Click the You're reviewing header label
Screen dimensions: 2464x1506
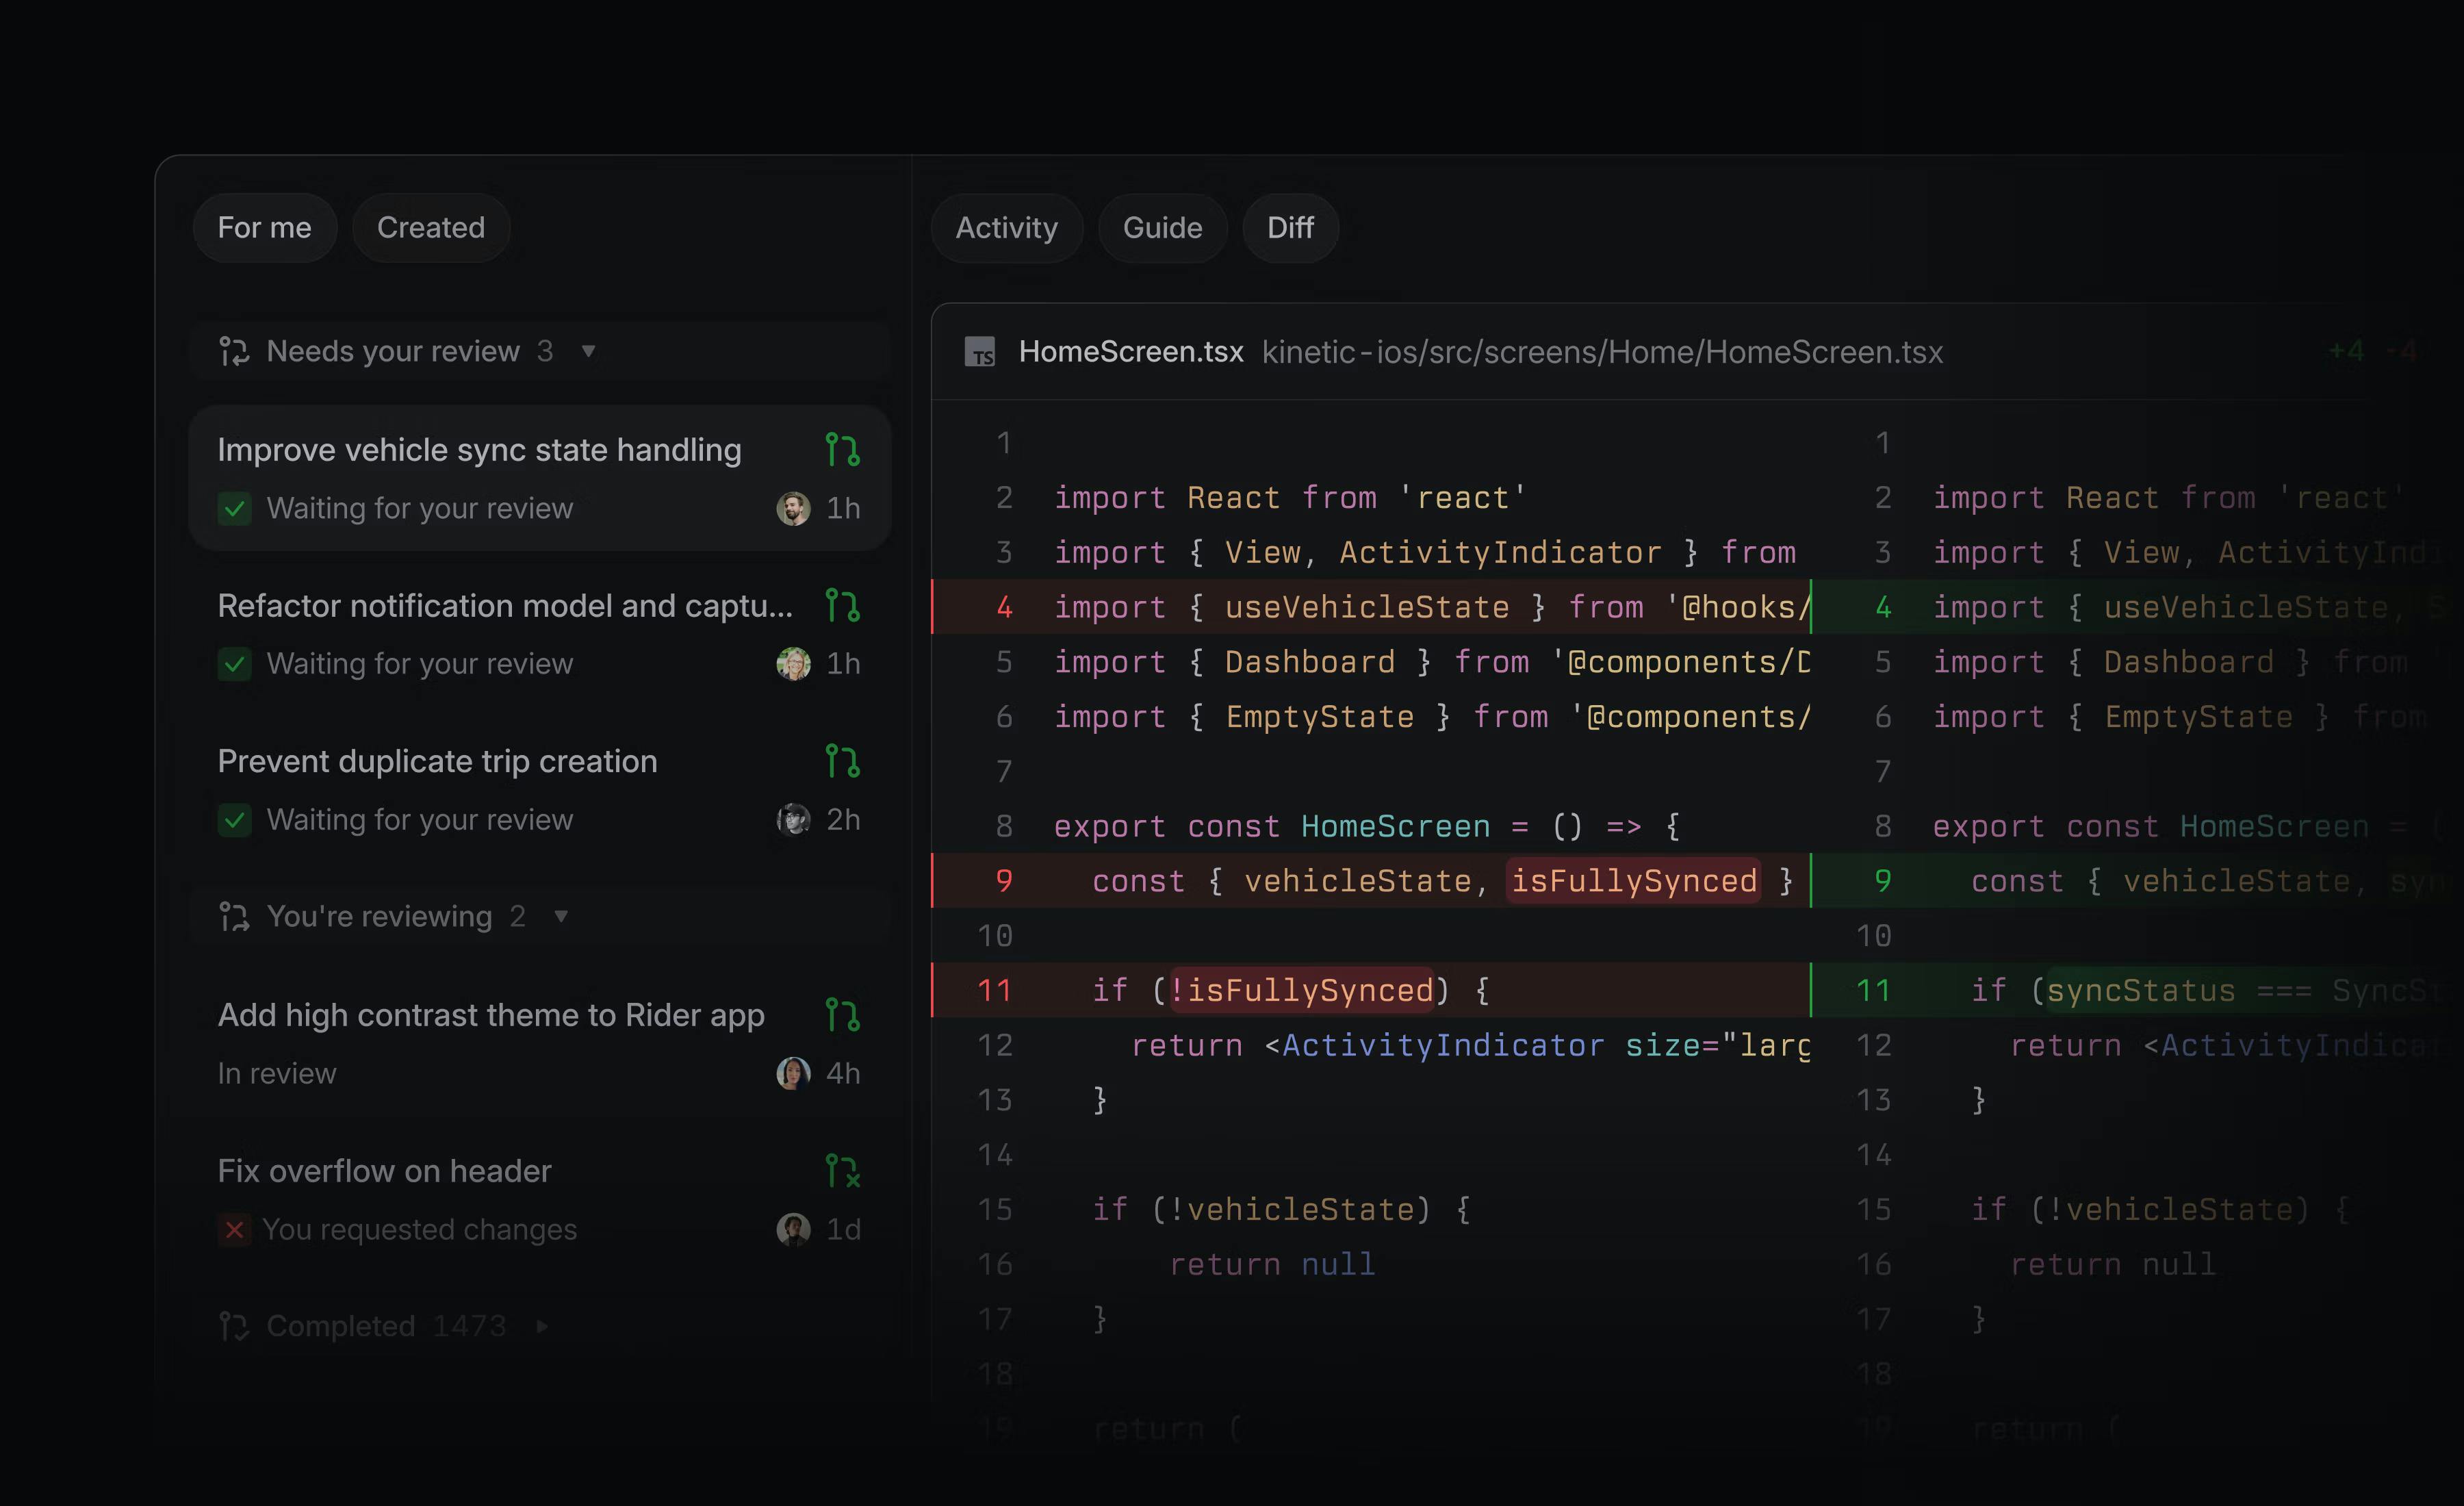coord(380,916)
